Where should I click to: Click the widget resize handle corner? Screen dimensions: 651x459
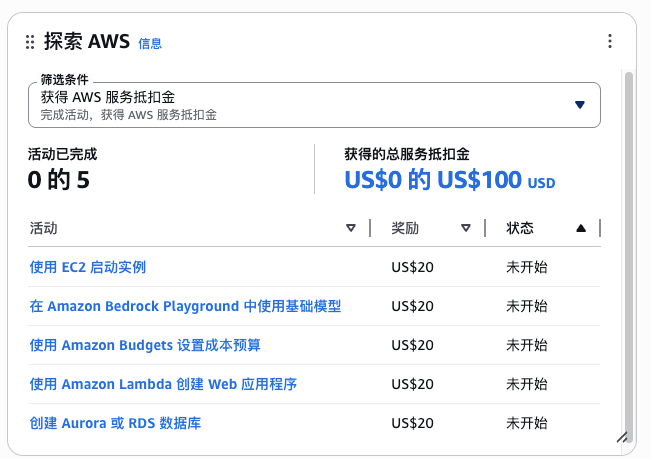pos(622,437)
